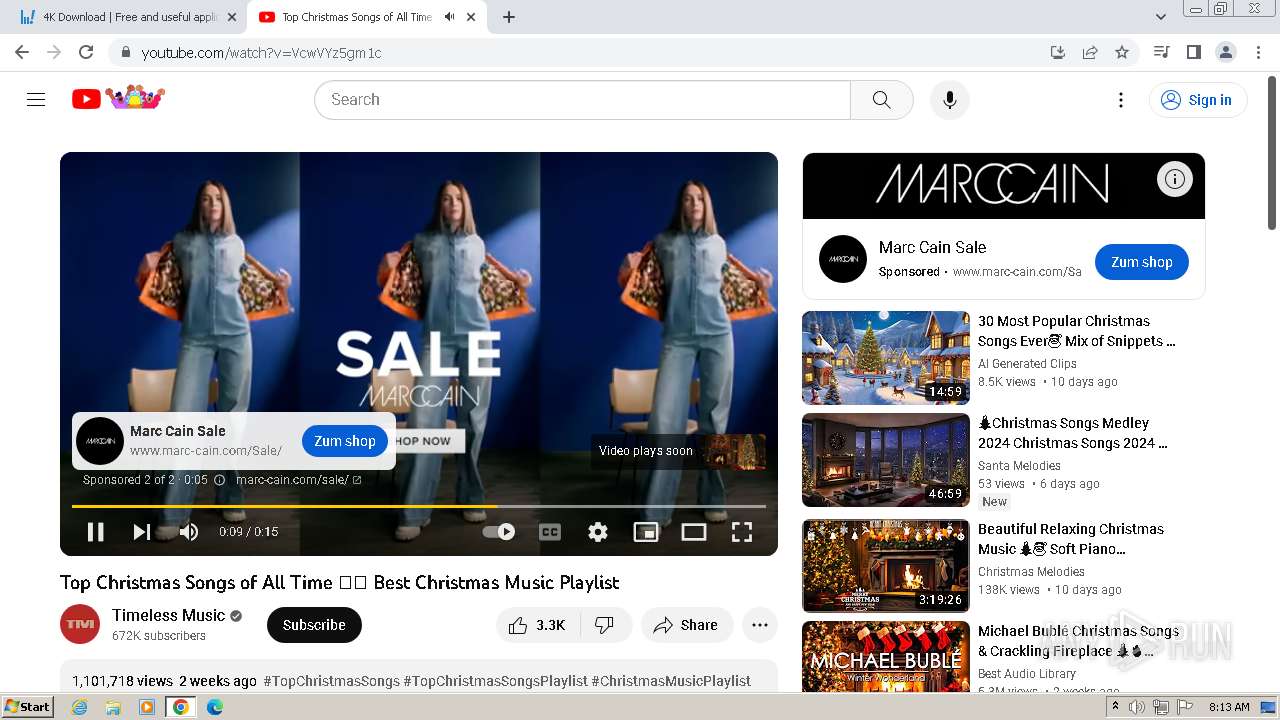Enable the miniplayer mode
The height and width of the screenshot is (720, 1280).
[x=646, y=532]
